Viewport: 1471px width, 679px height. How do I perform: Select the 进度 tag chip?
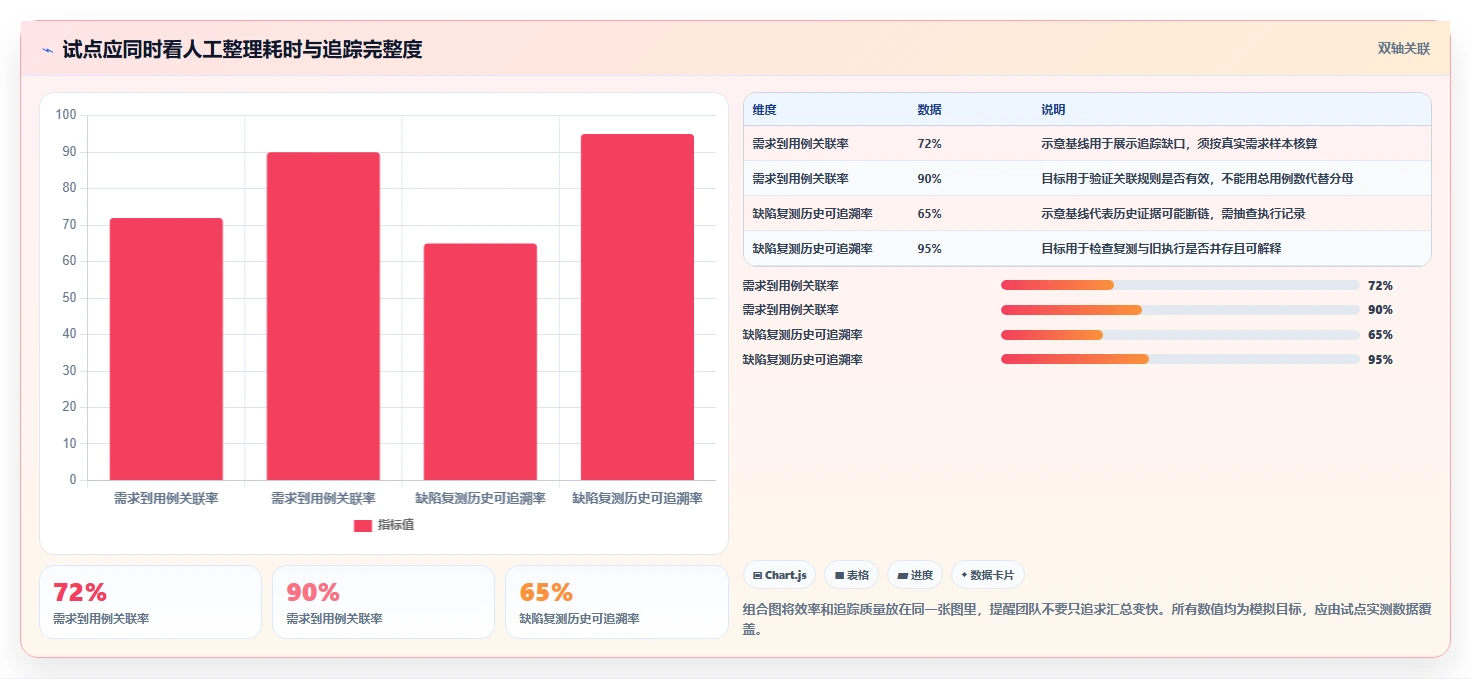pos(915,575)
